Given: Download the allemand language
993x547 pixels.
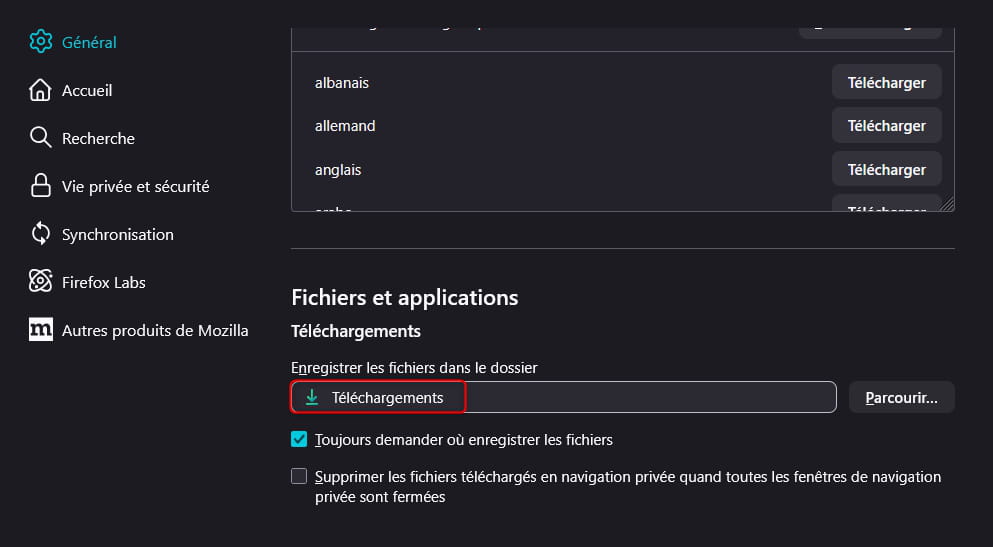Looking at the screenshot, I should tap(886, 126).
